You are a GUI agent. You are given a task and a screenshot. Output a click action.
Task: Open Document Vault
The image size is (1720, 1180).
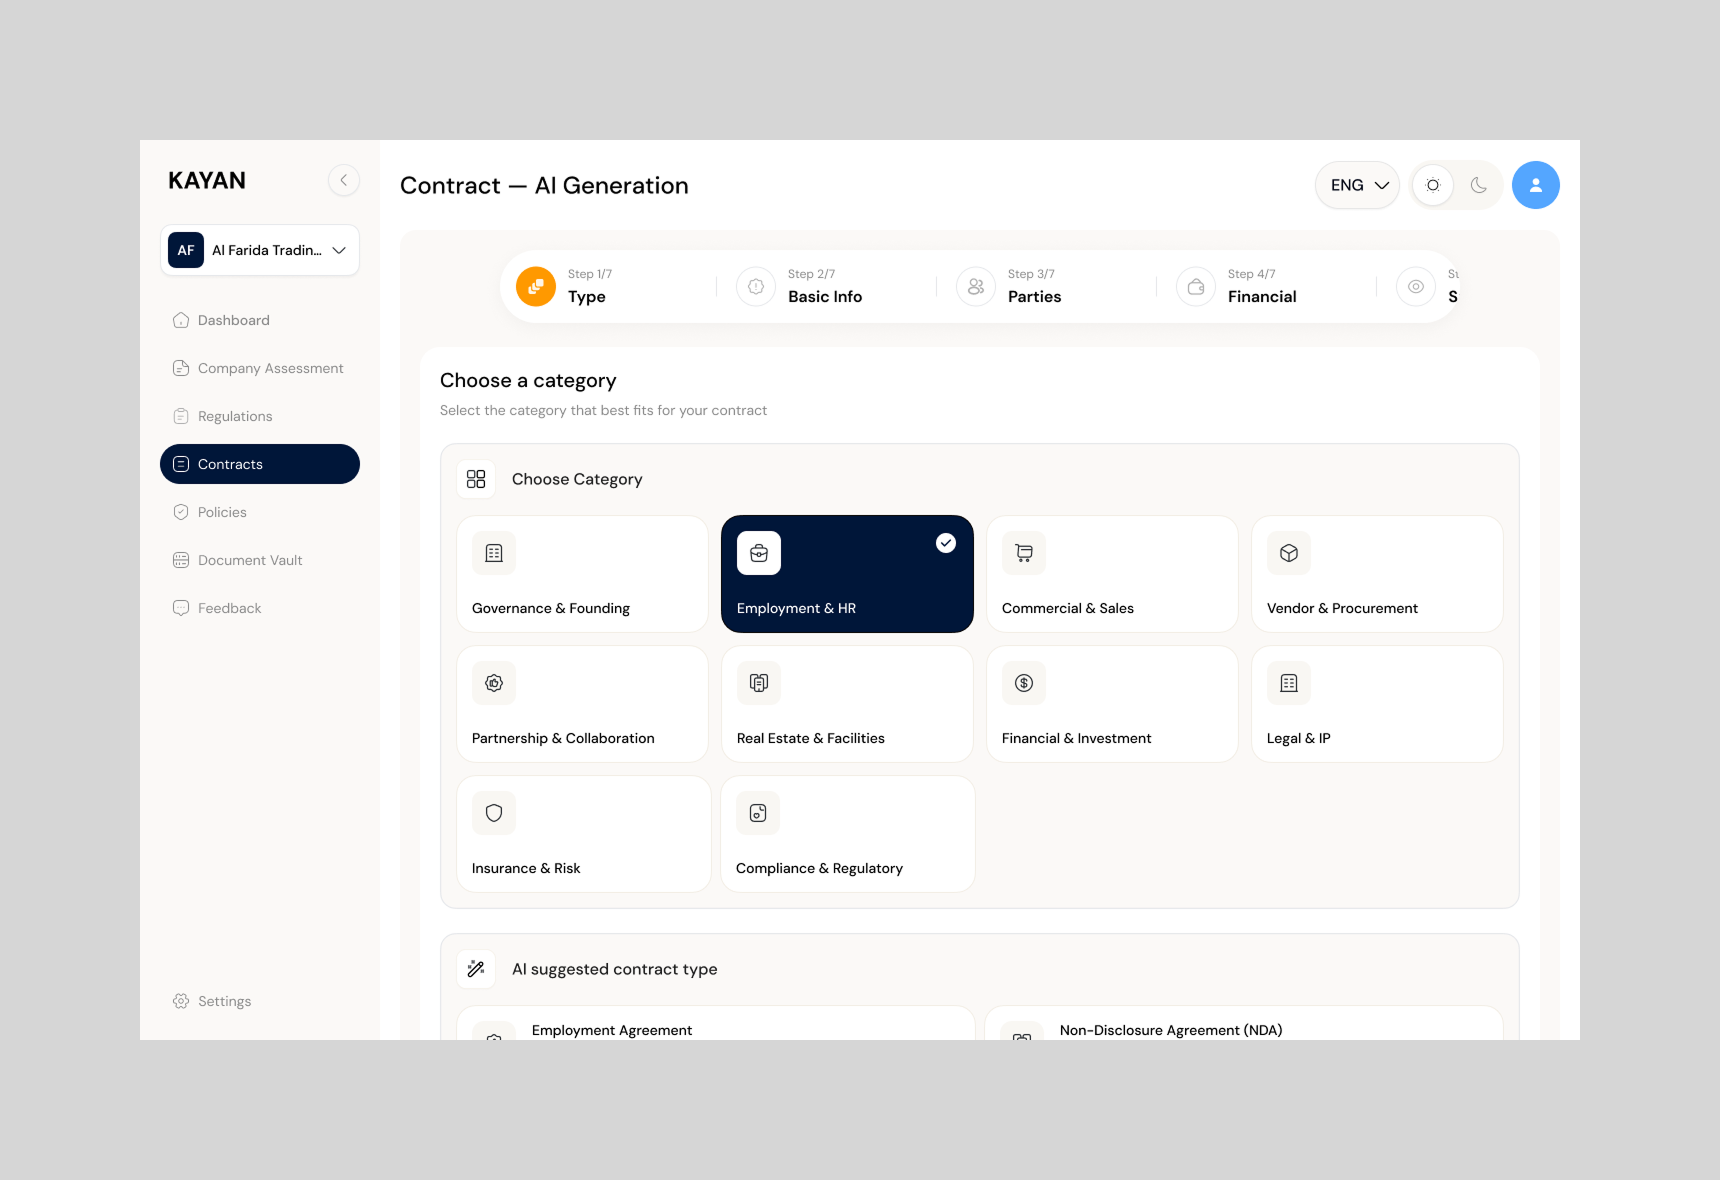pos(260,560)
